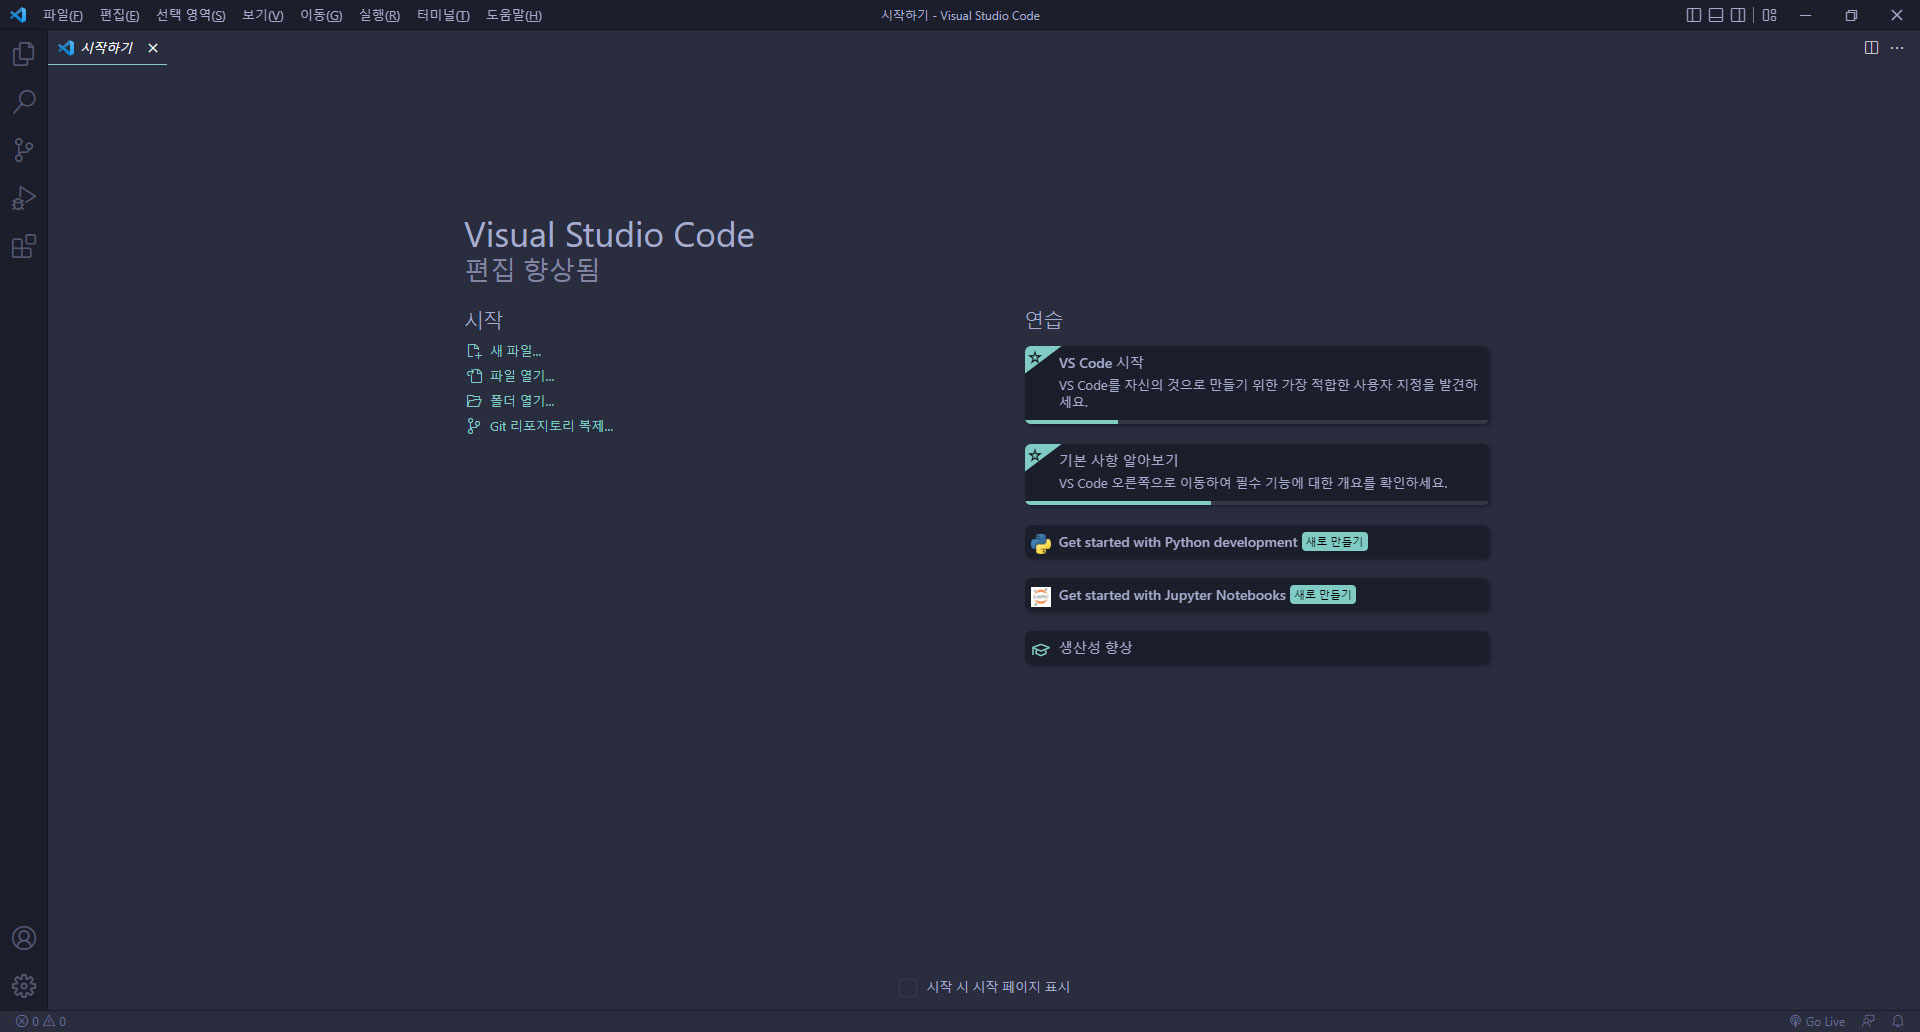This screenshot has width=1920, height=1032.
Task: Close the 시작하기 tab
Action: (153, 48)
